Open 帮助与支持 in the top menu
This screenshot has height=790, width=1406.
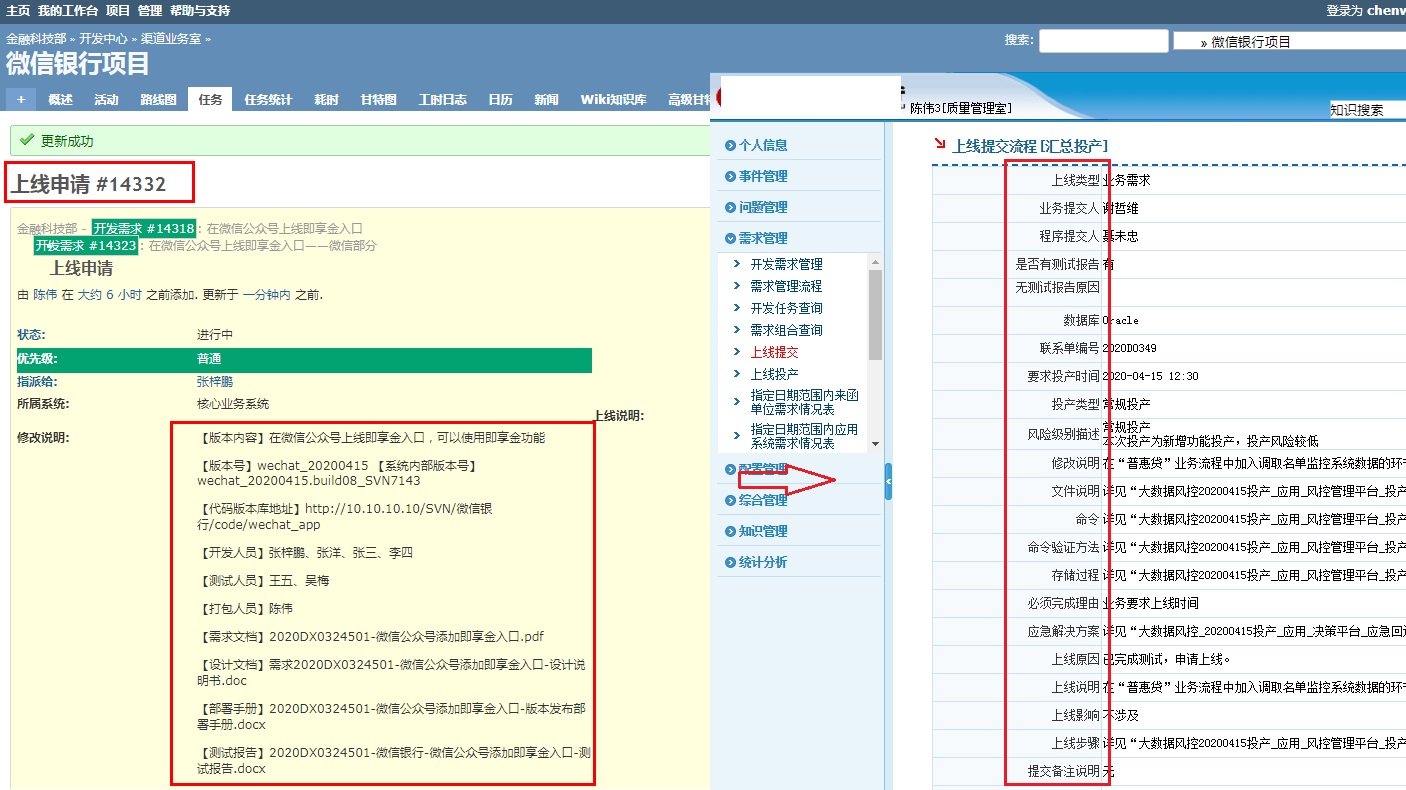200,11
